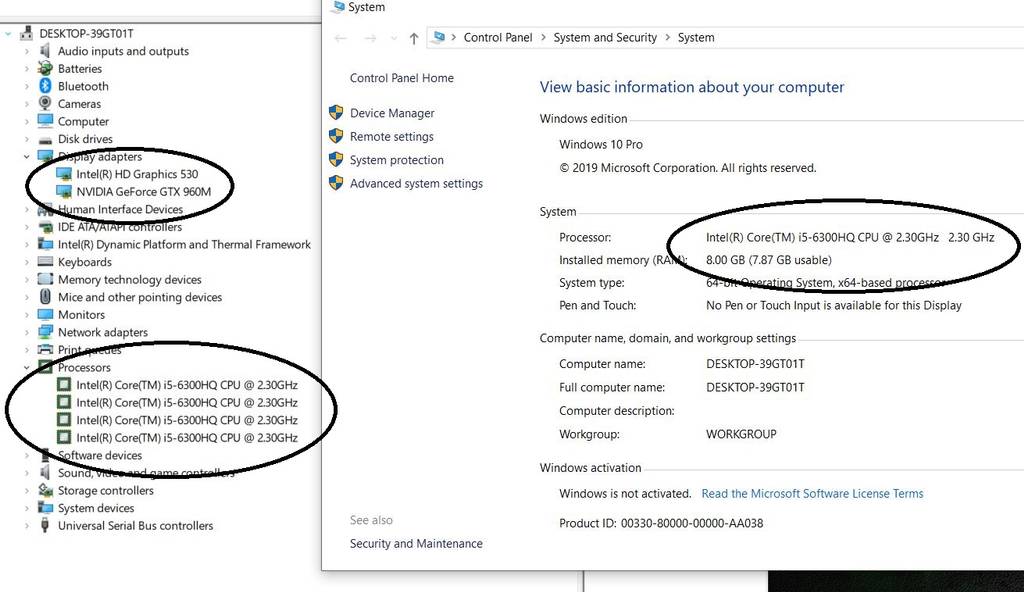Screen dimensions: 1024x592
Task: Click the Mice and other pointing devices icon
Action: tap(45, 297)
